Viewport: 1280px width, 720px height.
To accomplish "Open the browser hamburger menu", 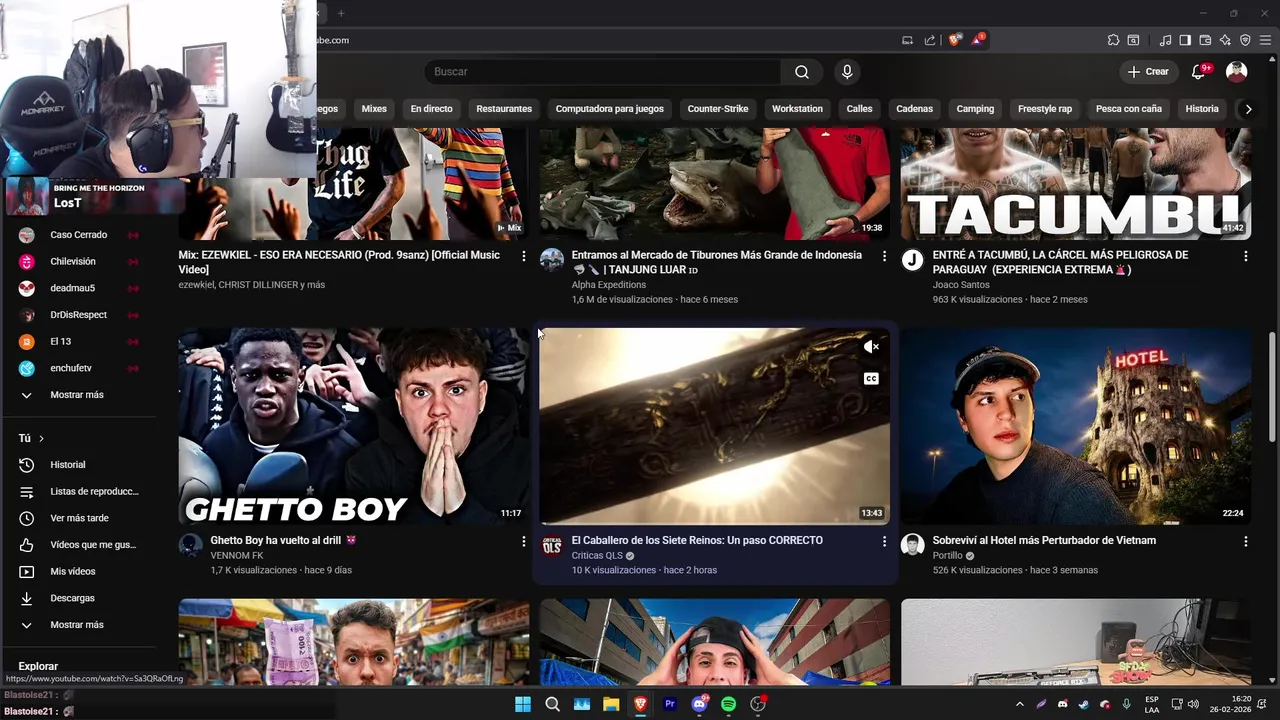I will tap(1265, 40).
